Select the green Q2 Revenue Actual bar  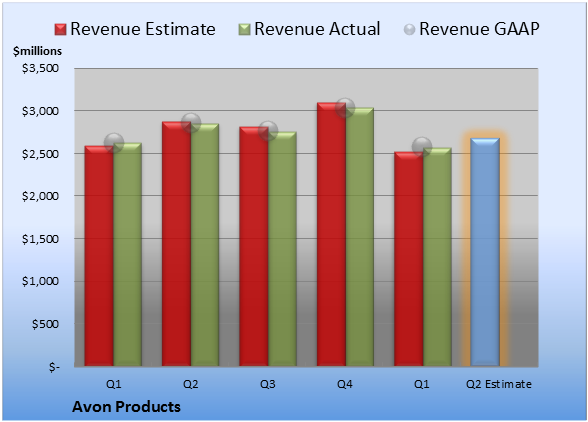click(x=205, y=245)
